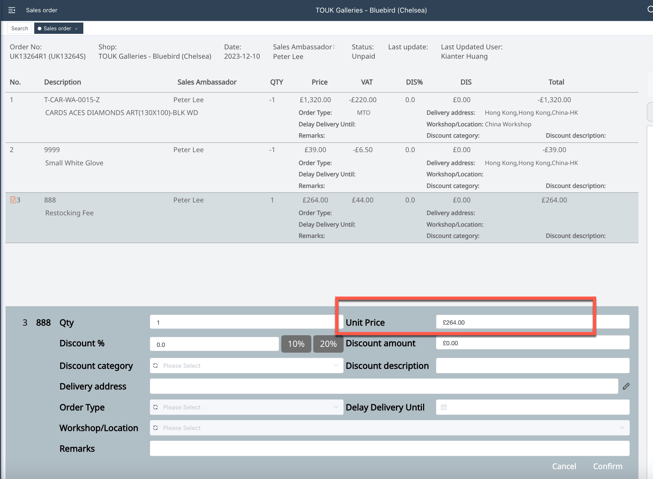Click the search icon in top-right corner
The image size is (653, 479).
[649, 10]
